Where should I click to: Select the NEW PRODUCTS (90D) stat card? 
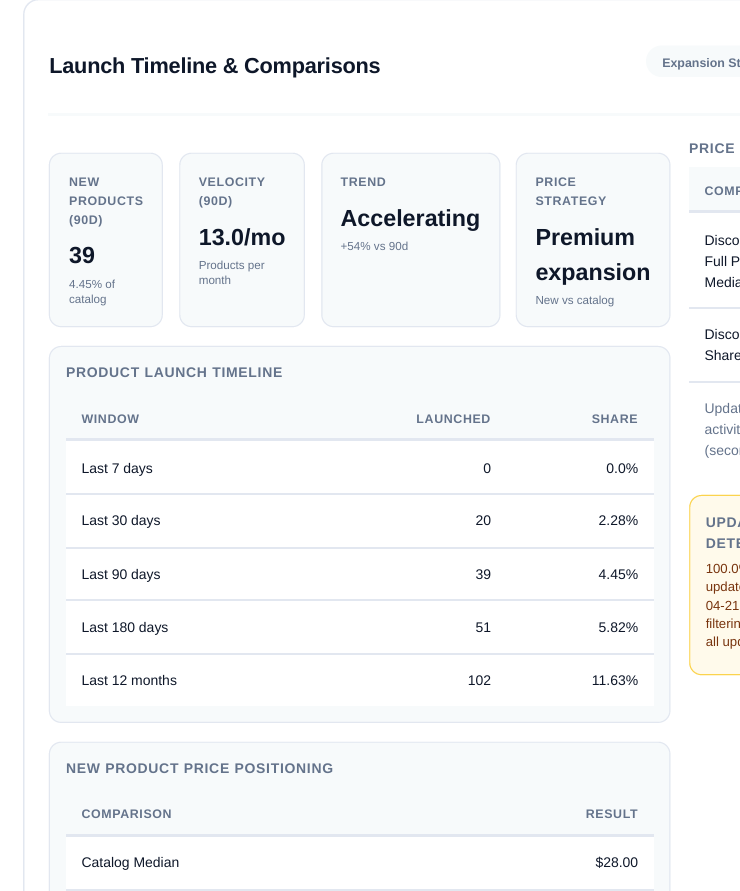106,240
